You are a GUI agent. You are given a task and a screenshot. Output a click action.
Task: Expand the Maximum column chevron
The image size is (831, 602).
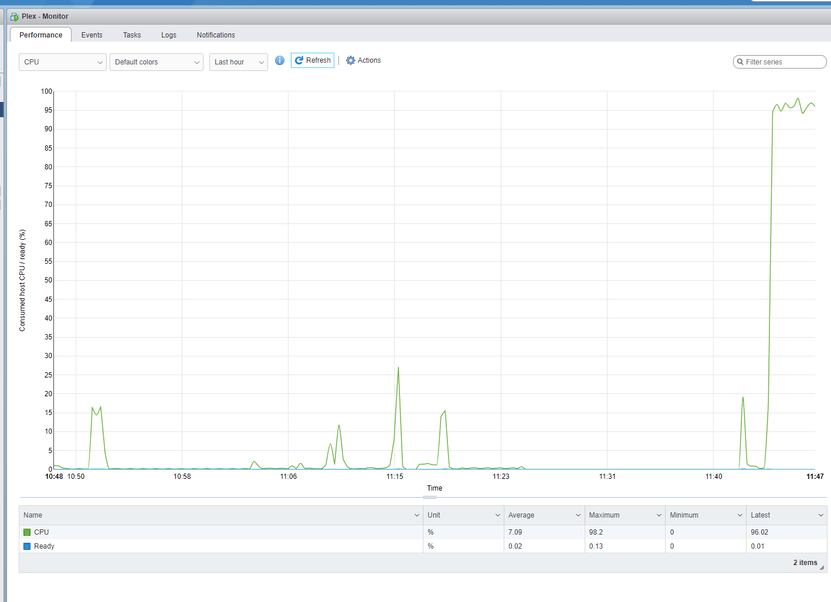click(x=659, y=515)
